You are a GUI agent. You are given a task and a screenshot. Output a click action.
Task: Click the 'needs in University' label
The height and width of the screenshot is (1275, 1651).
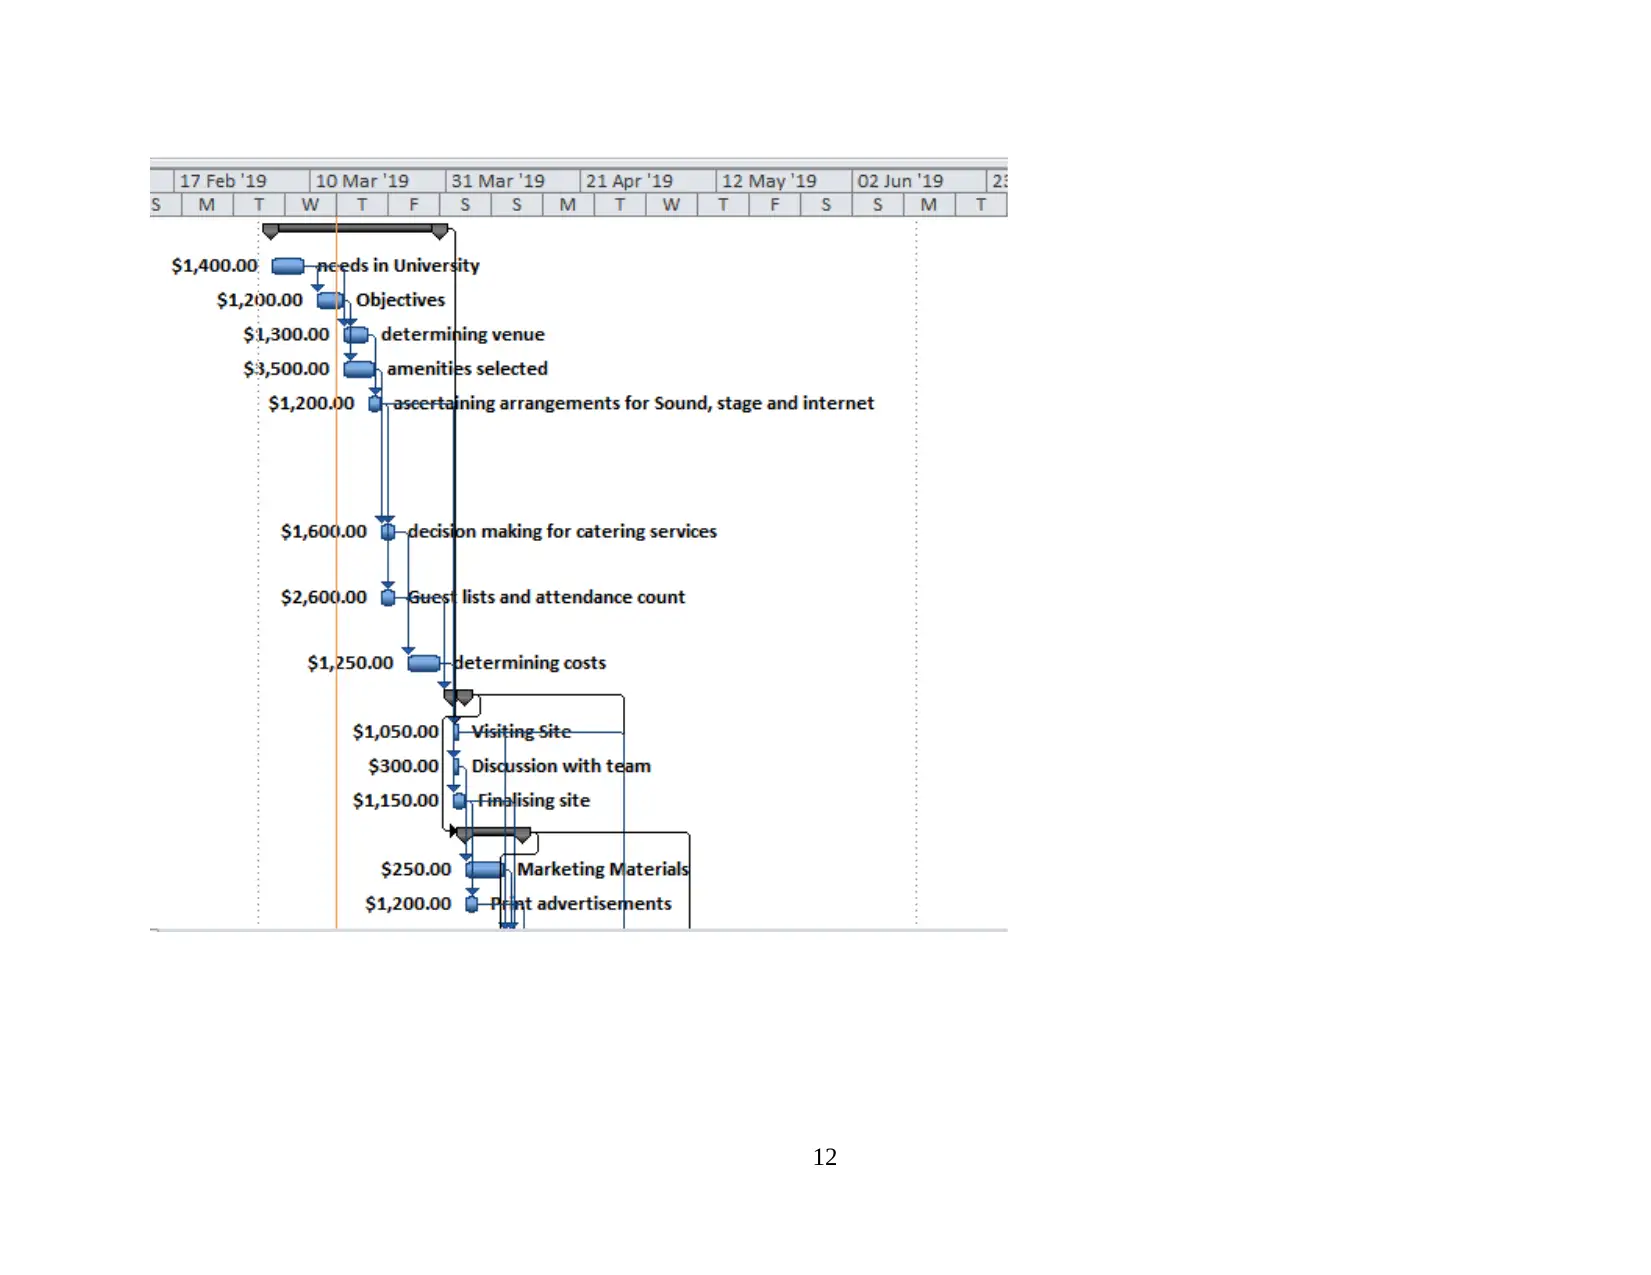pyautogui.click(x=399, y=266)
